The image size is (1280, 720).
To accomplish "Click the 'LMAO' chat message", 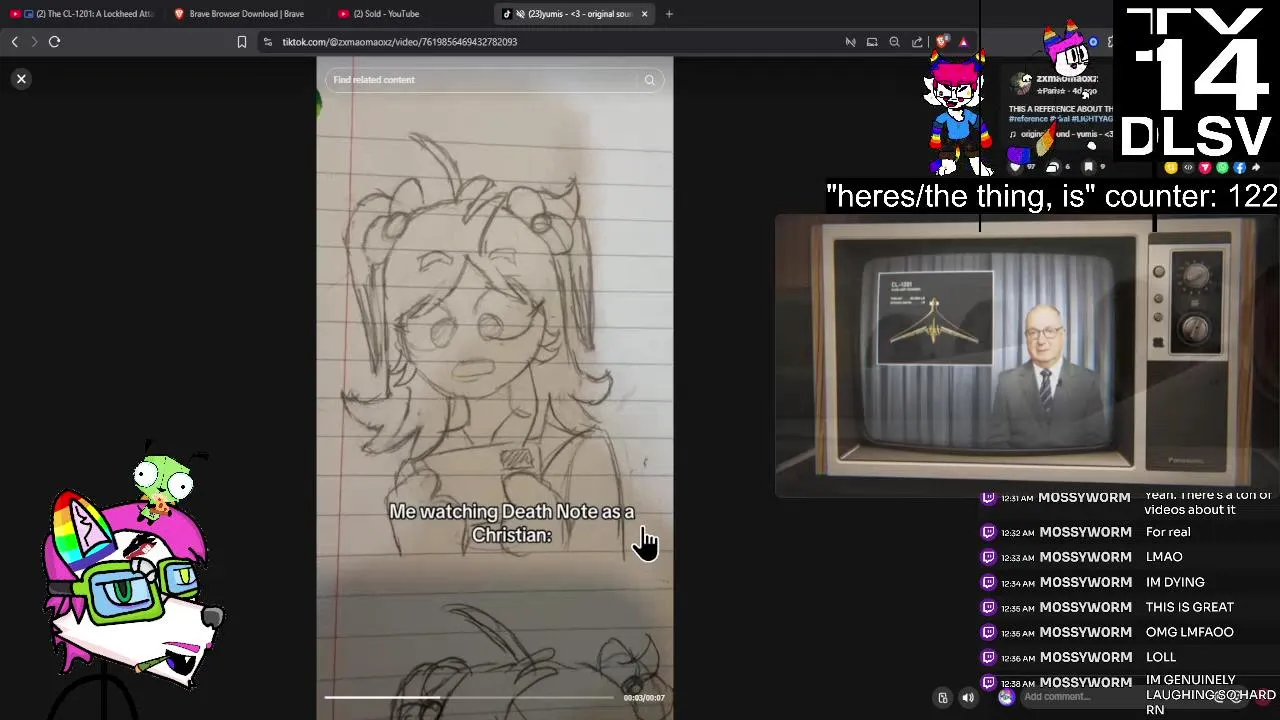I will tap(1164, 557).
